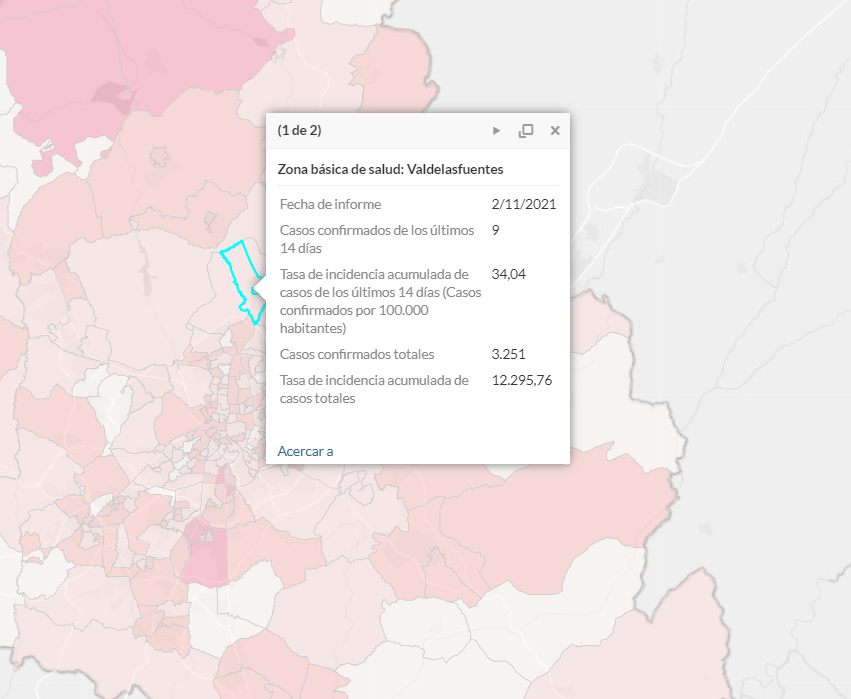Show next feature with popup arrow
This screenshot has height=699, width=851.
pos(496,131)
